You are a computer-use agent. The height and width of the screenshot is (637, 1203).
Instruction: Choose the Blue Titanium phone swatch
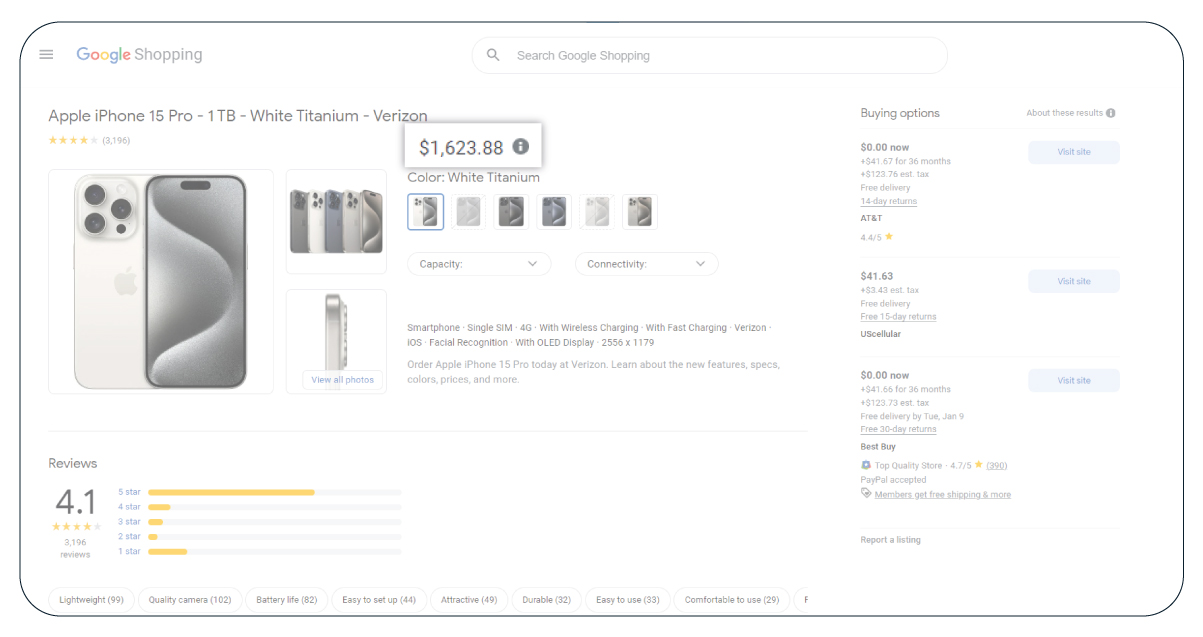pos(554,212)
